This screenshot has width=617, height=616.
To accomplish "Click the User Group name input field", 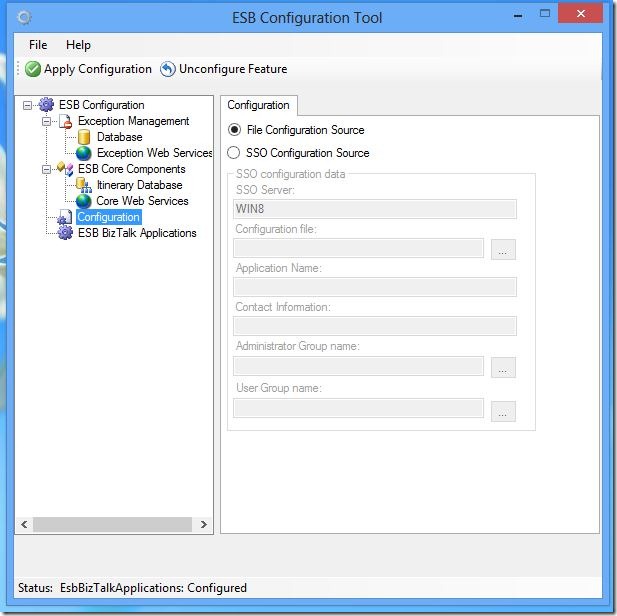I will (x=358, y=408).
